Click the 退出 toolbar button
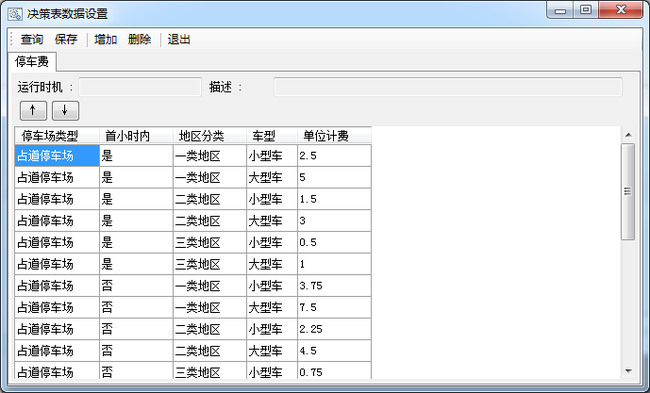 [179, 39]
